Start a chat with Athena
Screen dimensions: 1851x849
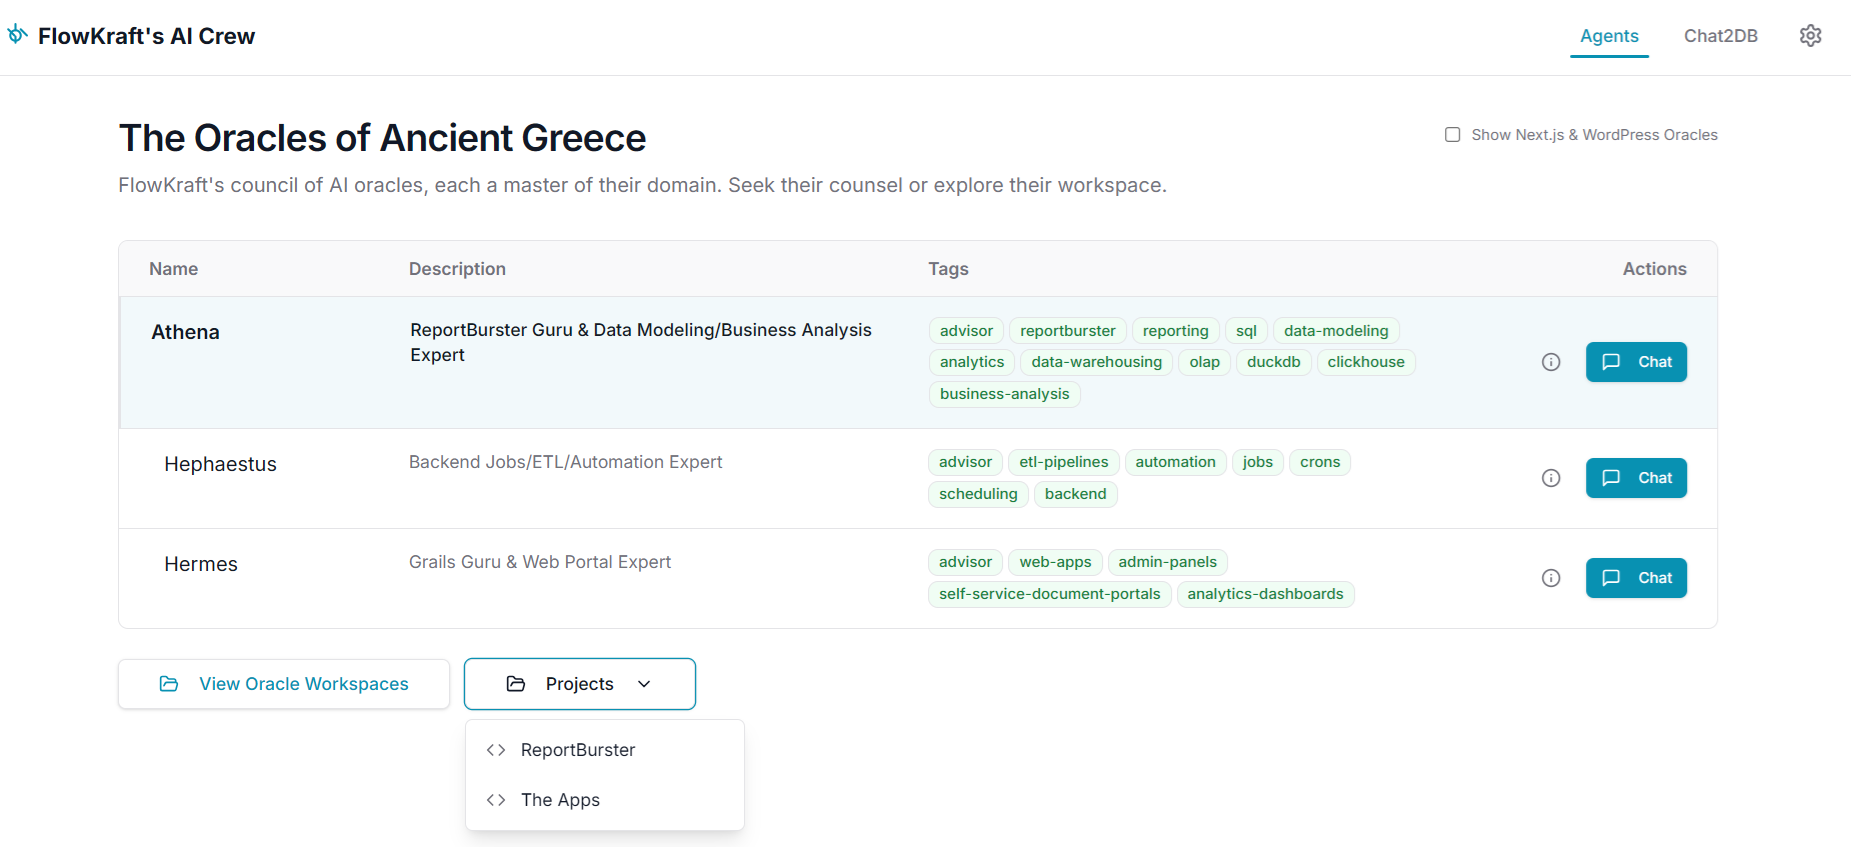(x=1636, y=362)
